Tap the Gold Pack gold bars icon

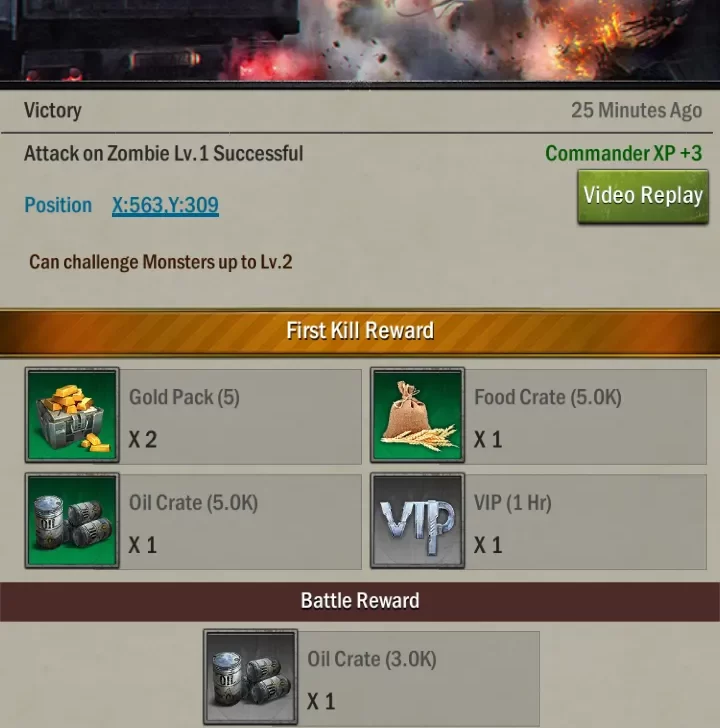pyautogui.click(x=72, y=415)
